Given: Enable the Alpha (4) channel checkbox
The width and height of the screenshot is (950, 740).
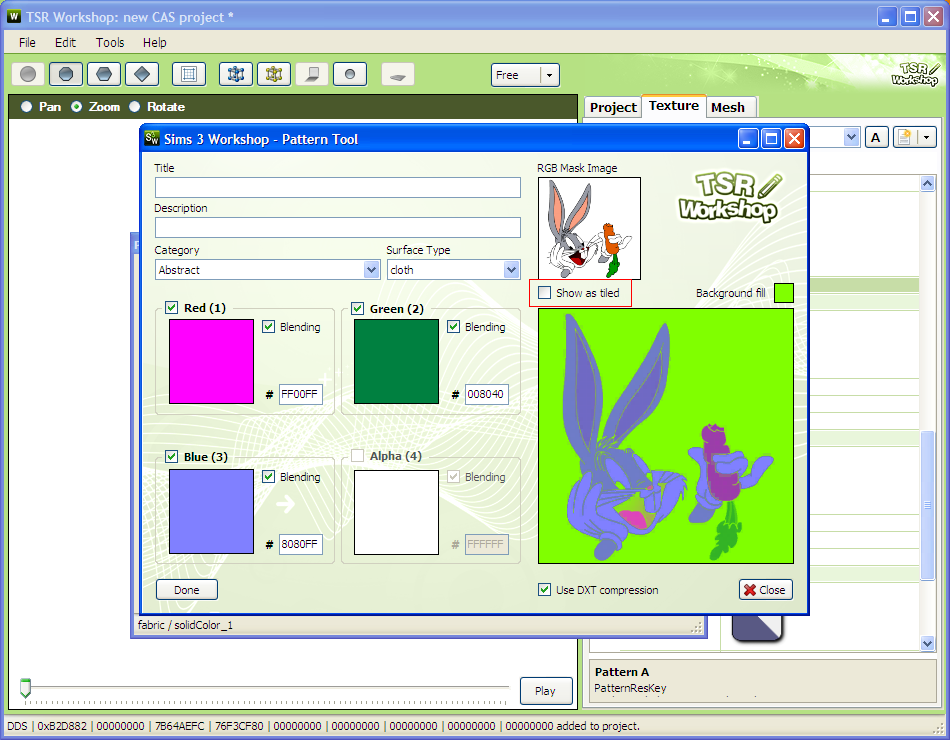Looking at the screenshot, I should tap(357, 456).
